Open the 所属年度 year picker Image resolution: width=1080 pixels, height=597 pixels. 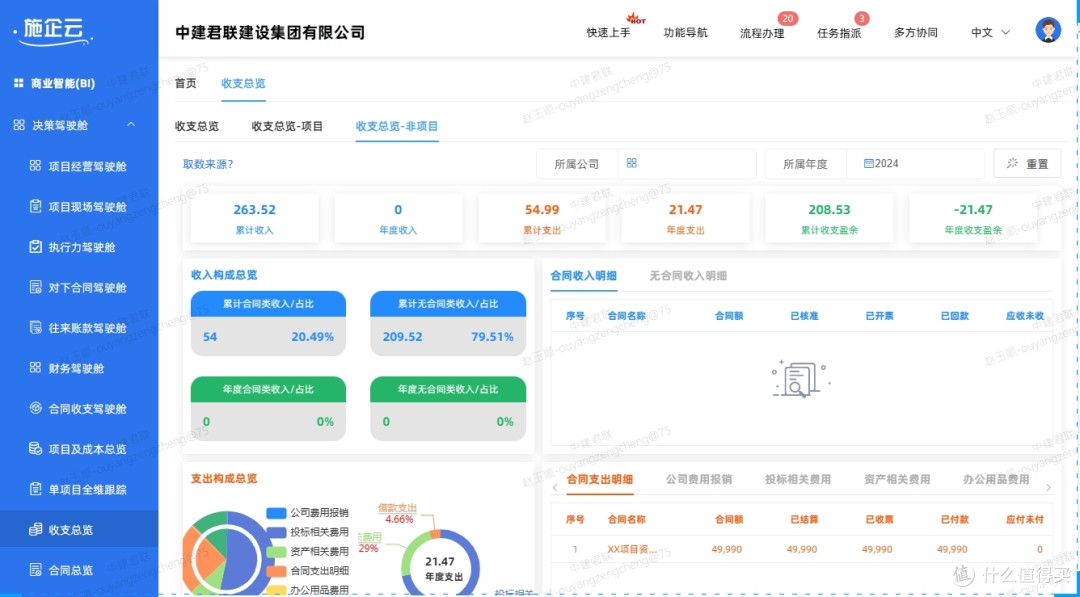click(915, 164)
